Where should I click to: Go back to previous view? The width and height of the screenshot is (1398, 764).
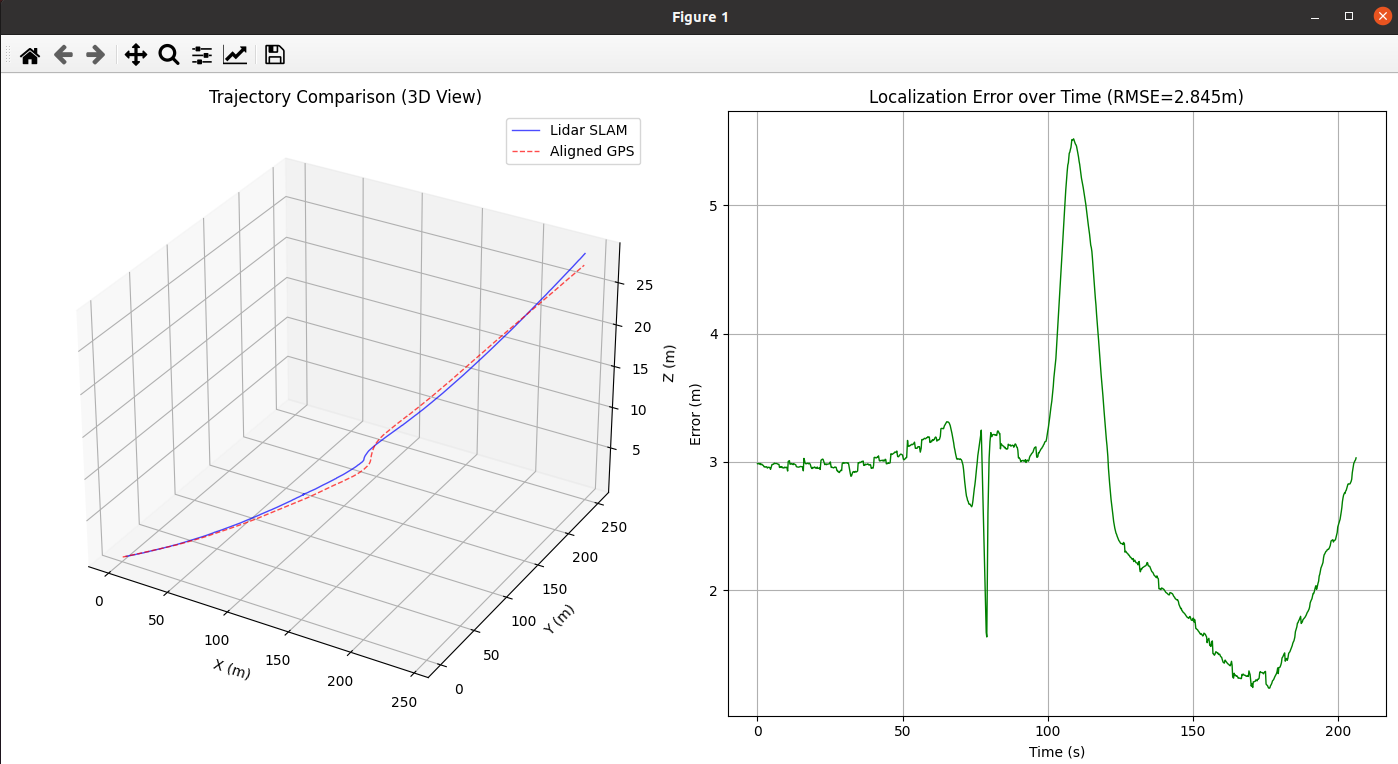click(x=63, y=55)
